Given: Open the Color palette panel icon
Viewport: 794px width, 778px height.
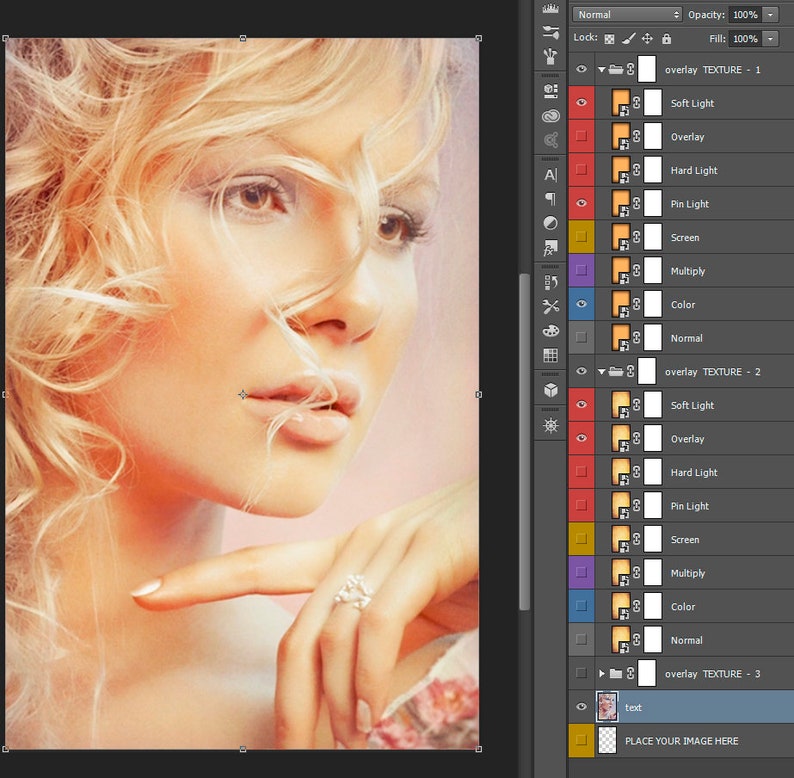Looking at the screenshot, I should tap(550, 331).
